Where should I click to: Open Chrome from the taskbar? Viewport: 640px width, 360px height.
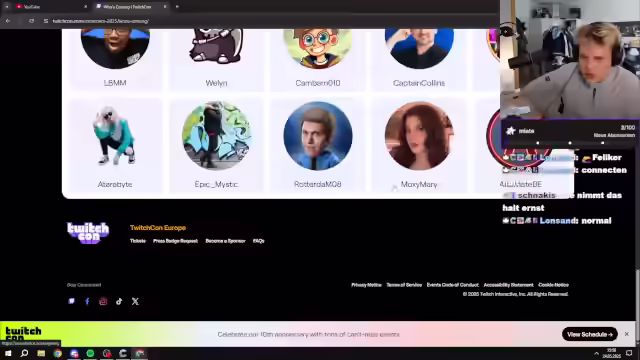point(58,353)
